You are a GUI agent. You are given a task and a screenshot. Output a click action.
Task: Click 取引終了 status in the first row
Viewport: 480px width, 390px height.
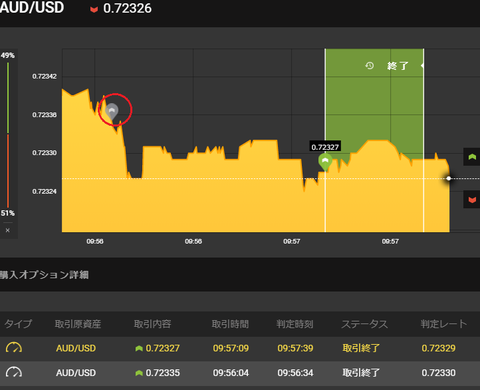click(361, 348)
